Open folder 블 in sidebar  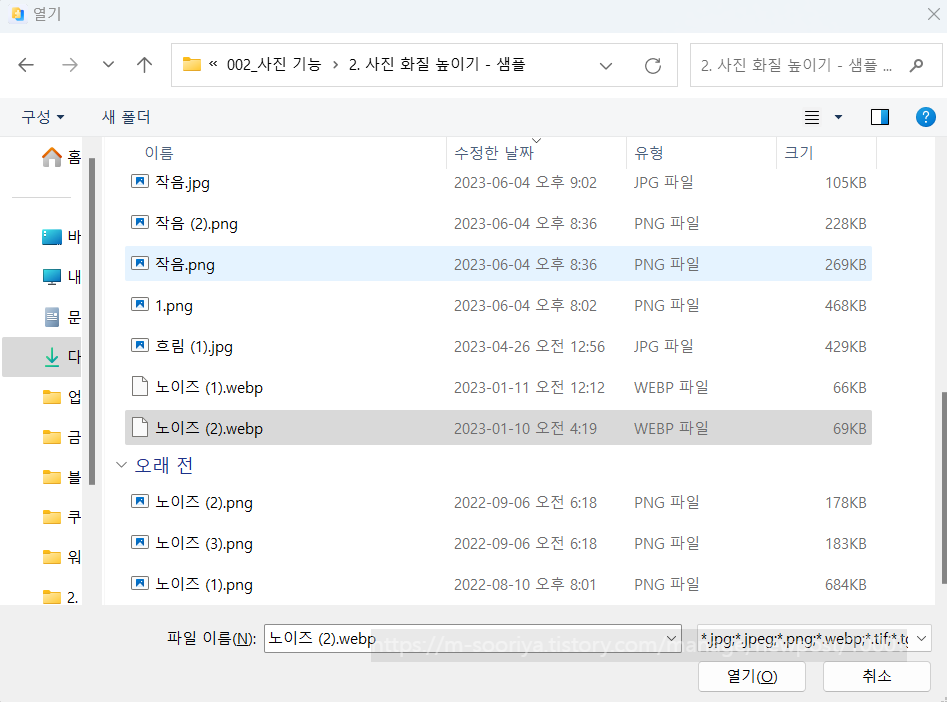tap(61, 477)
